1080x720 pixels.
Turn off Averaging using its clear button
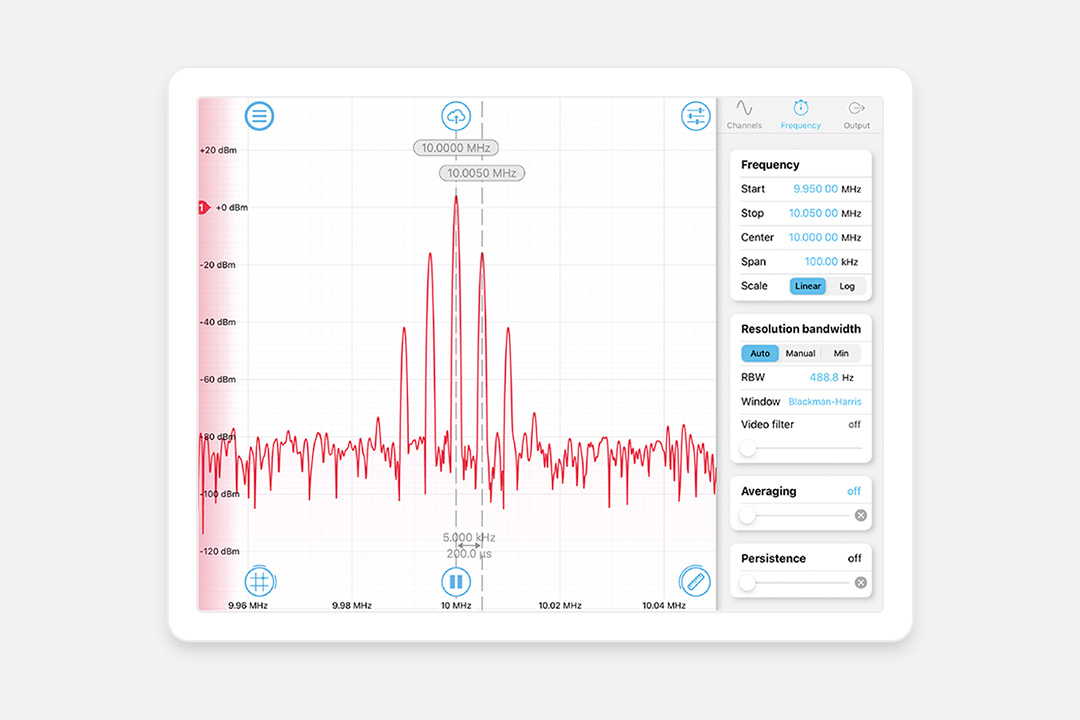click(860, 515)
